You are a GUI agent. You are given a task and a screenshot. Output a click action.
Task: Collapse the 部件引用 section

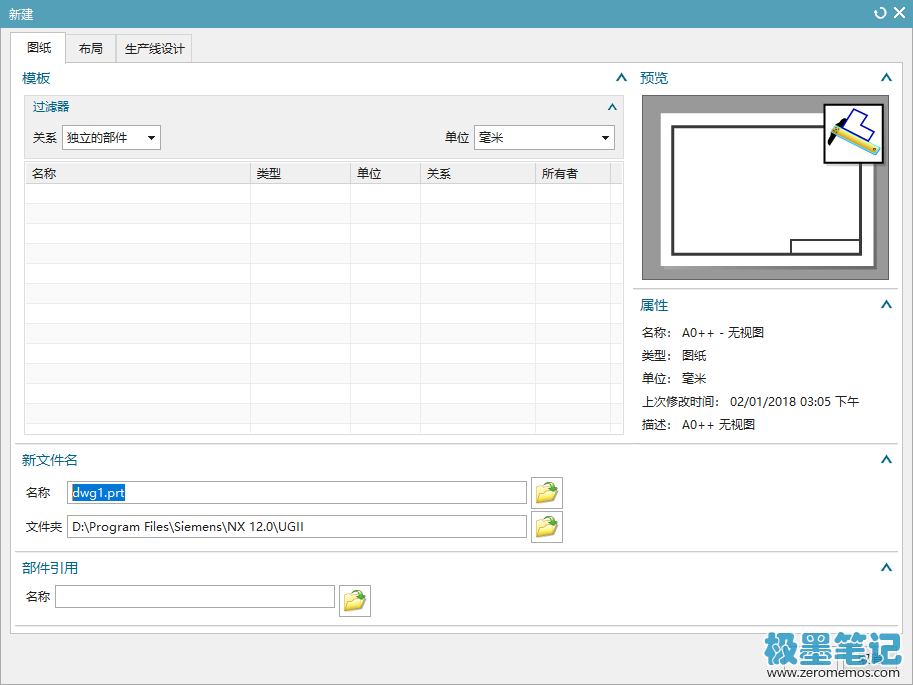[x=885, y=568]
